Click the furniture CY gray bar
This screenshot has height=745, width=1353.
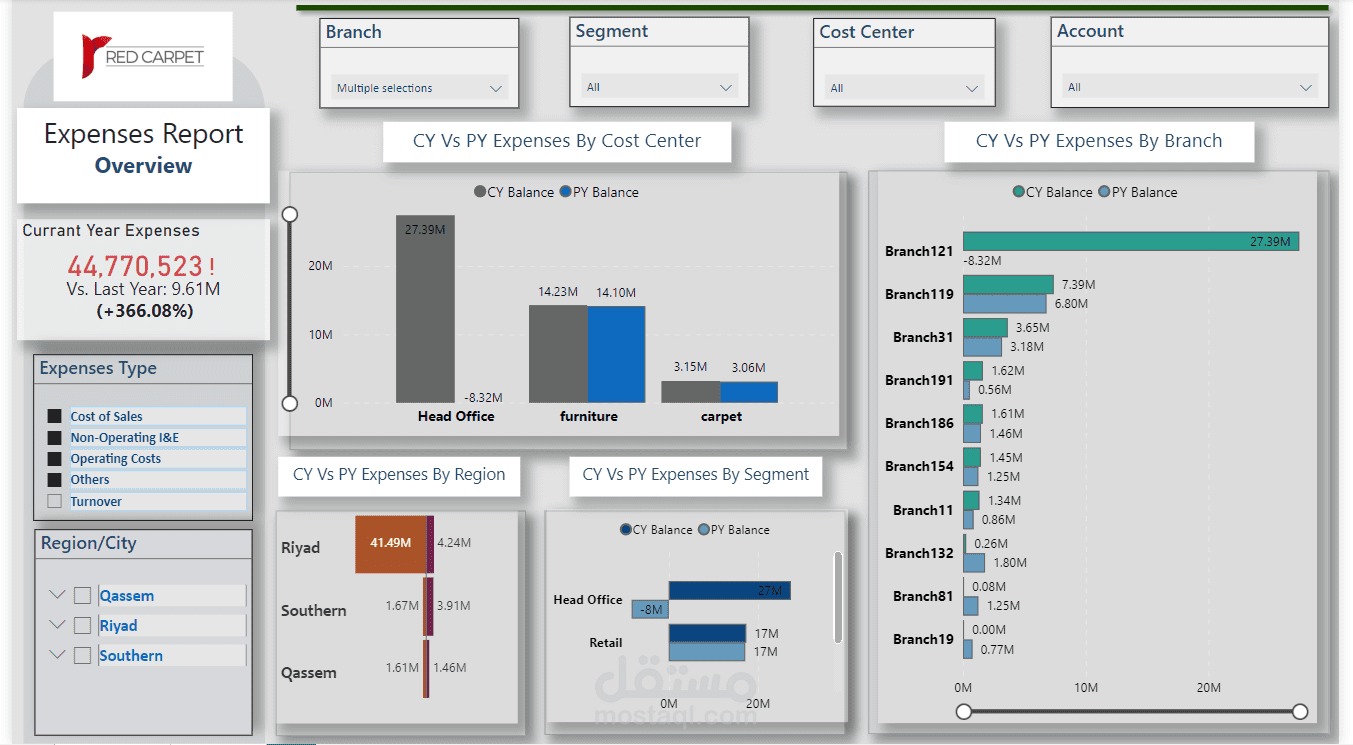558,354
